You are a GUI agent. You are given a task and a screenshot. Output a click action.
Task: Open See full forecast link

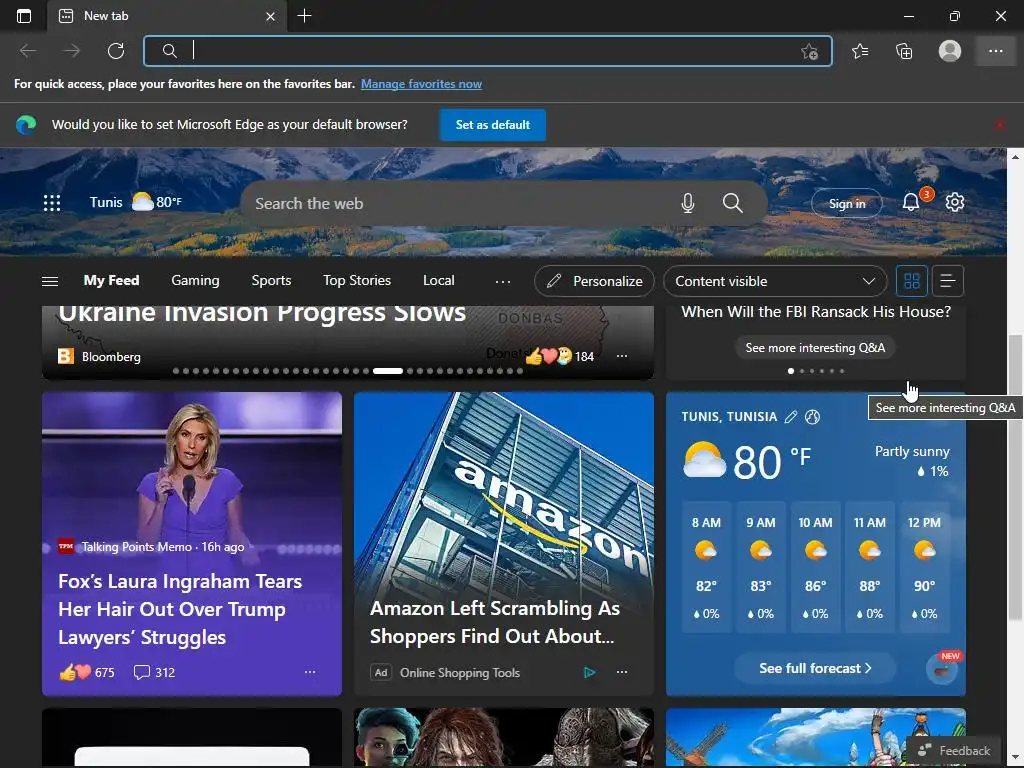(815, 668)
